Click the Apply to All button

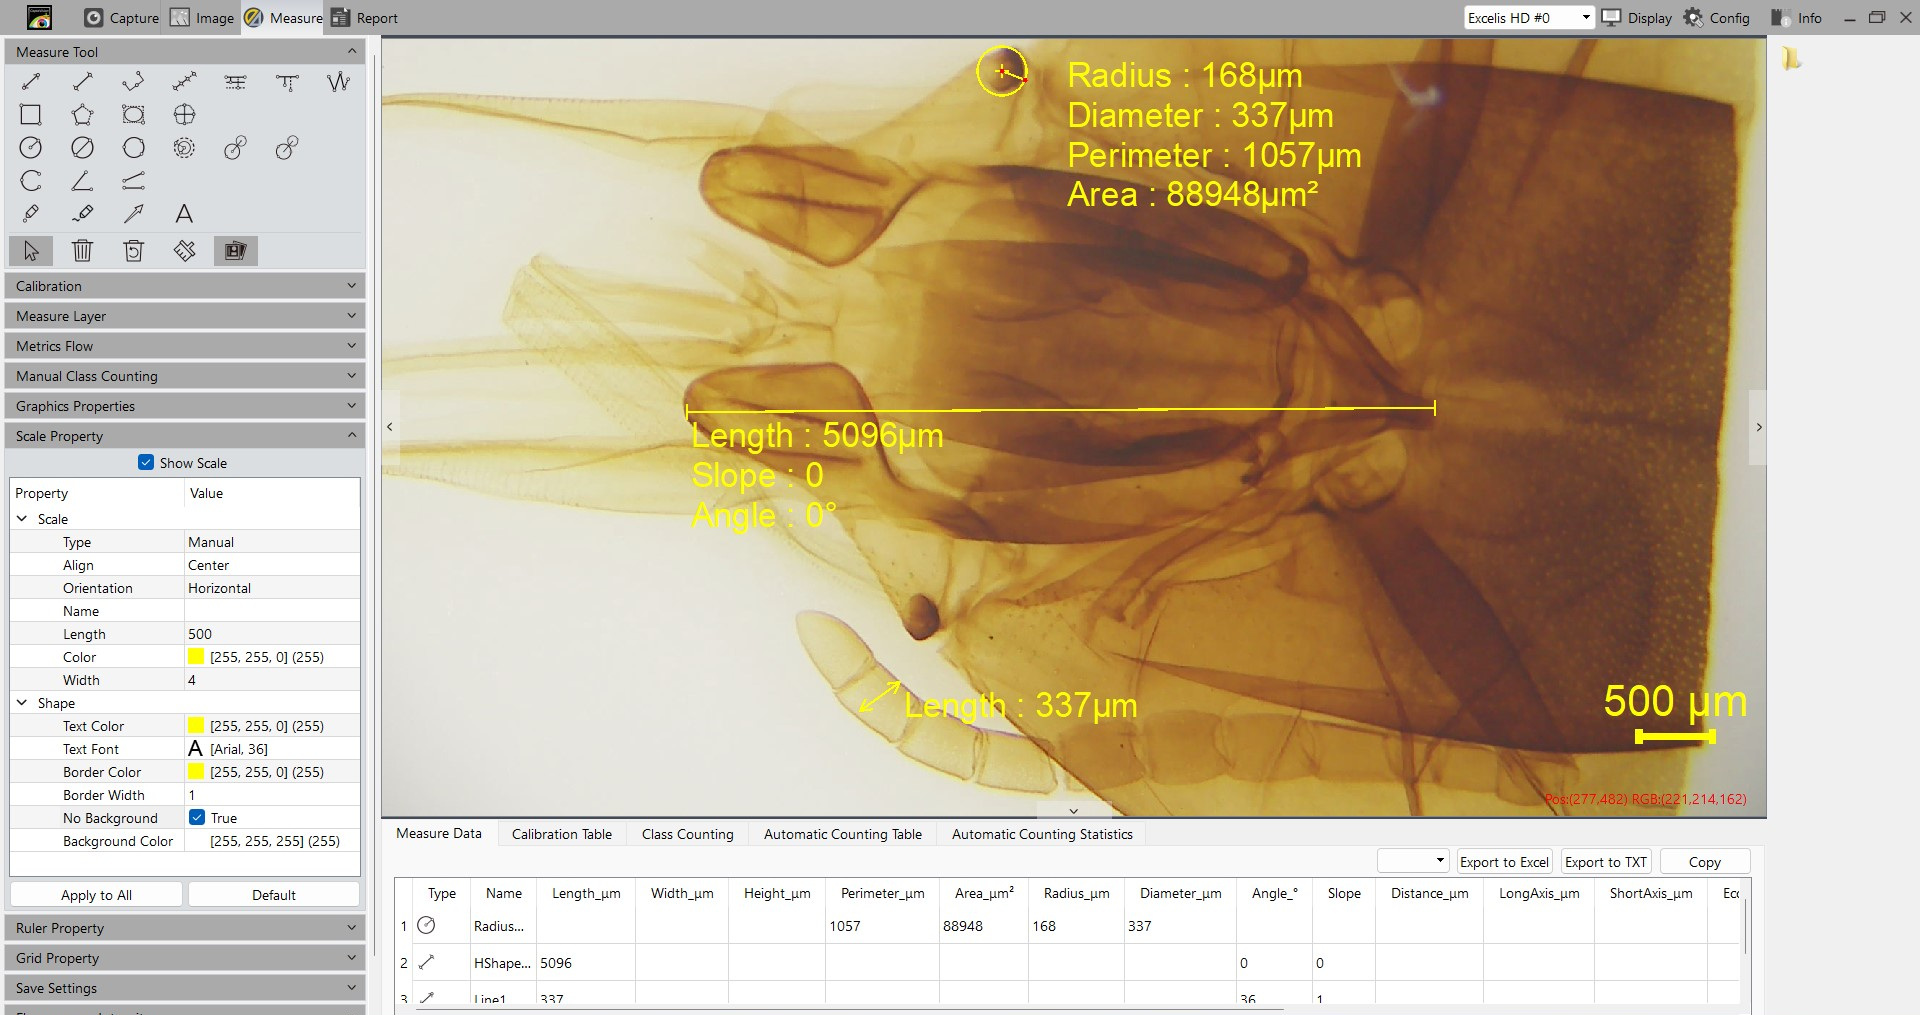pos(96,895)
